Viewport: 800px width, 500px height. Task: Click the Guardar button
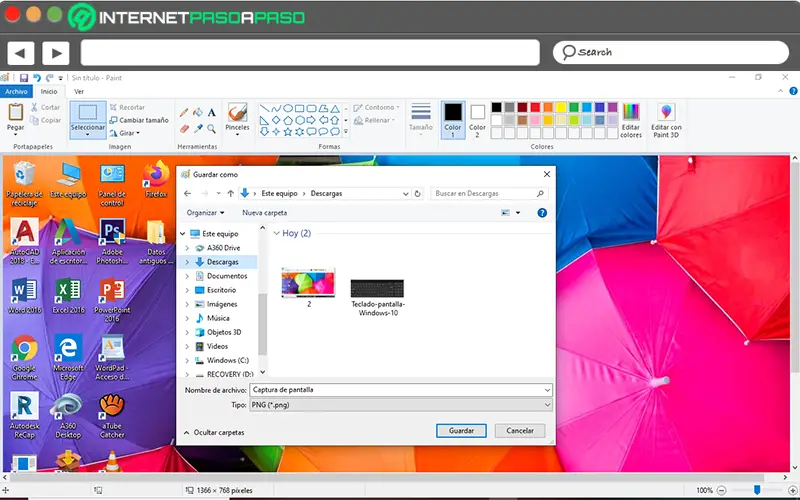(x=461, y=431)
